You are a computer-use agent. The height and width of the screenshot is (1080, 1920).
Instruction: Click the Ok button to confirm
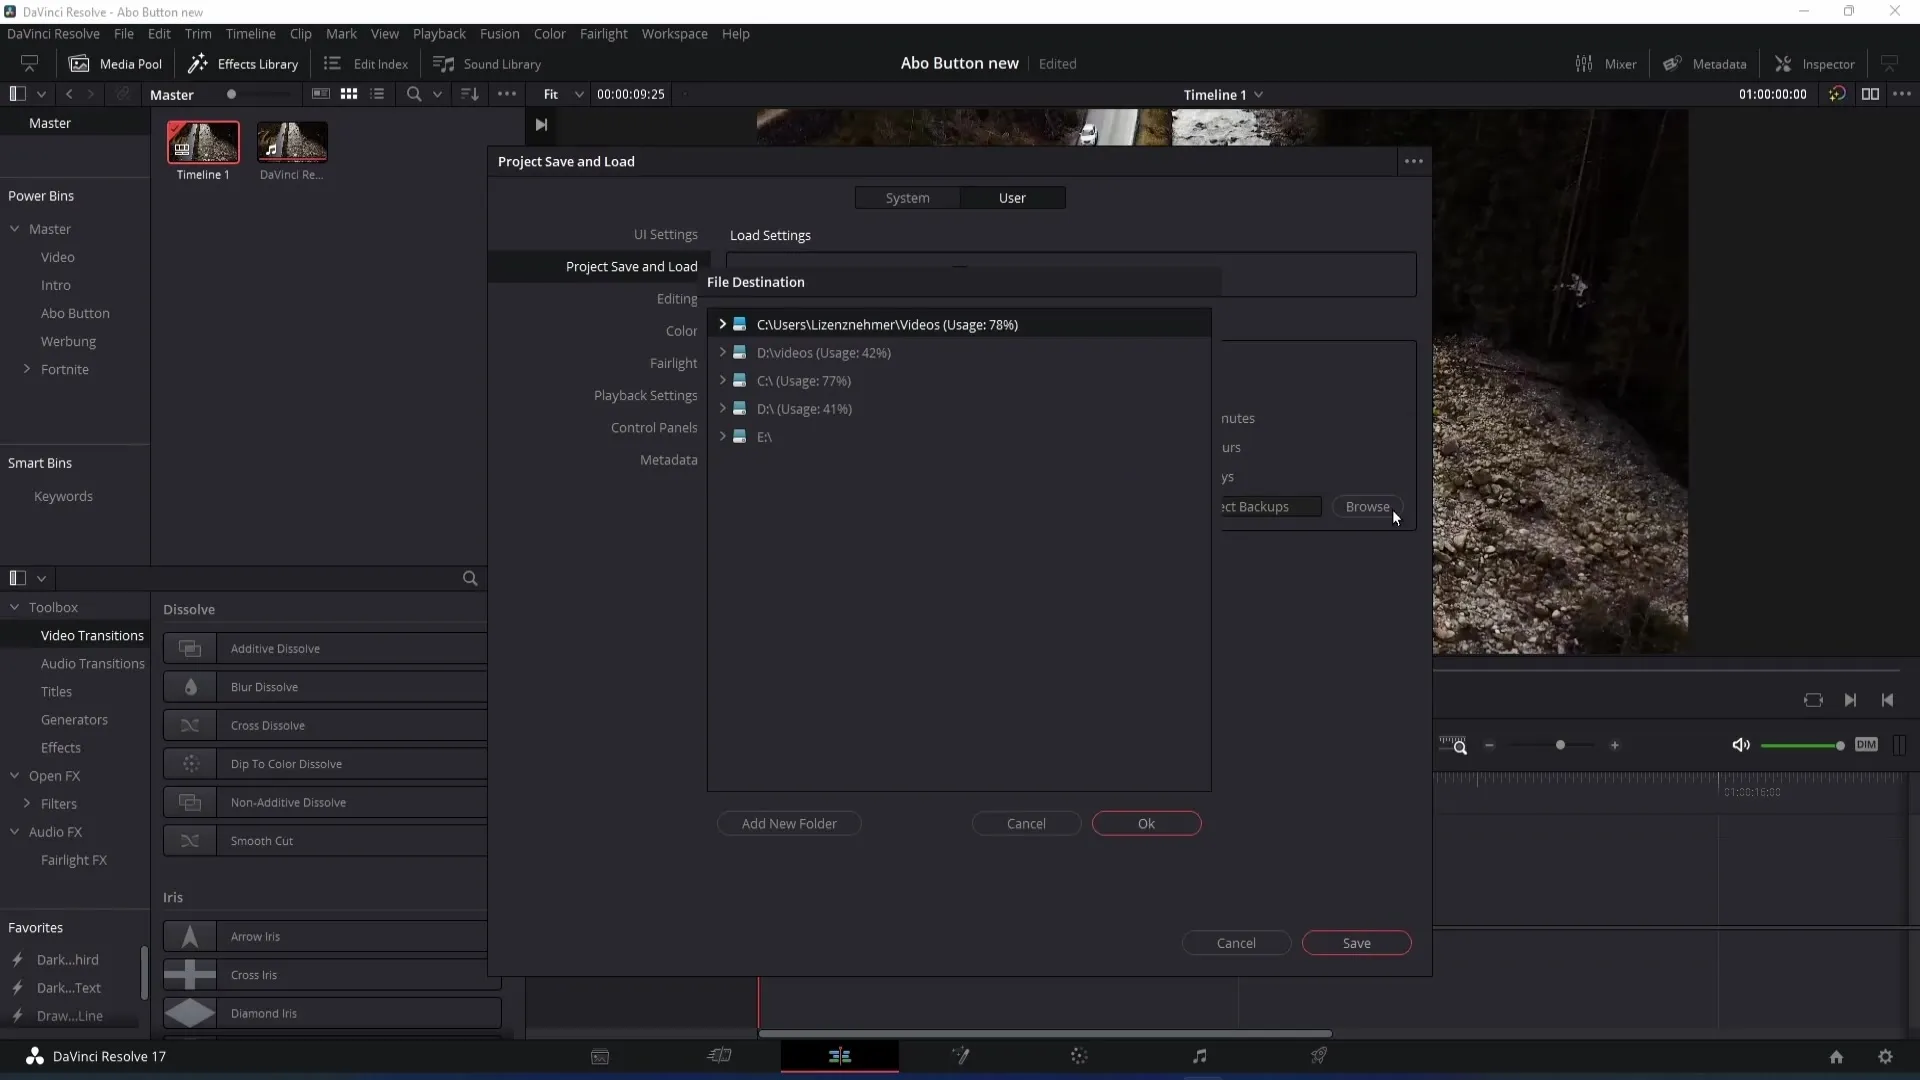point(1145,823)
